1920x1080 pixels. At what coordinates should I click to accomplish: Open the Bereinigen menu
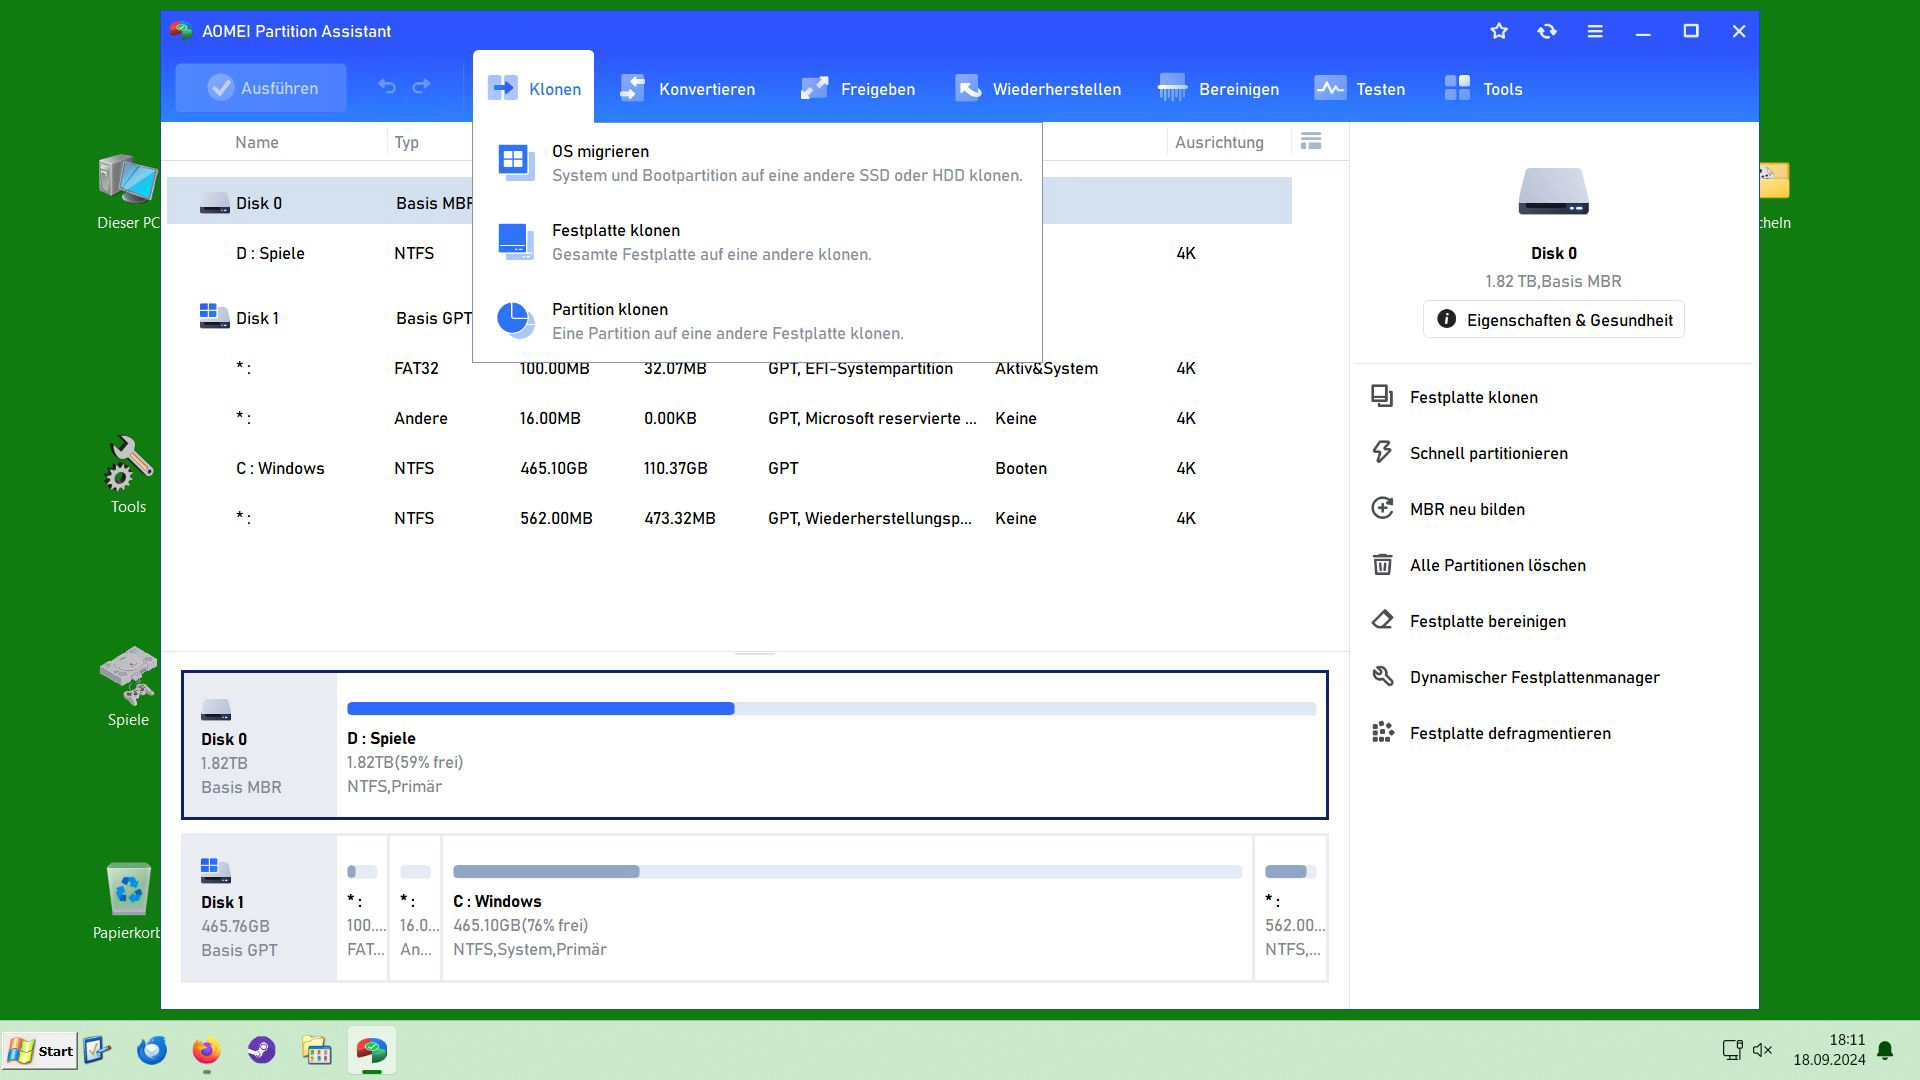[x=1218, y=89]
